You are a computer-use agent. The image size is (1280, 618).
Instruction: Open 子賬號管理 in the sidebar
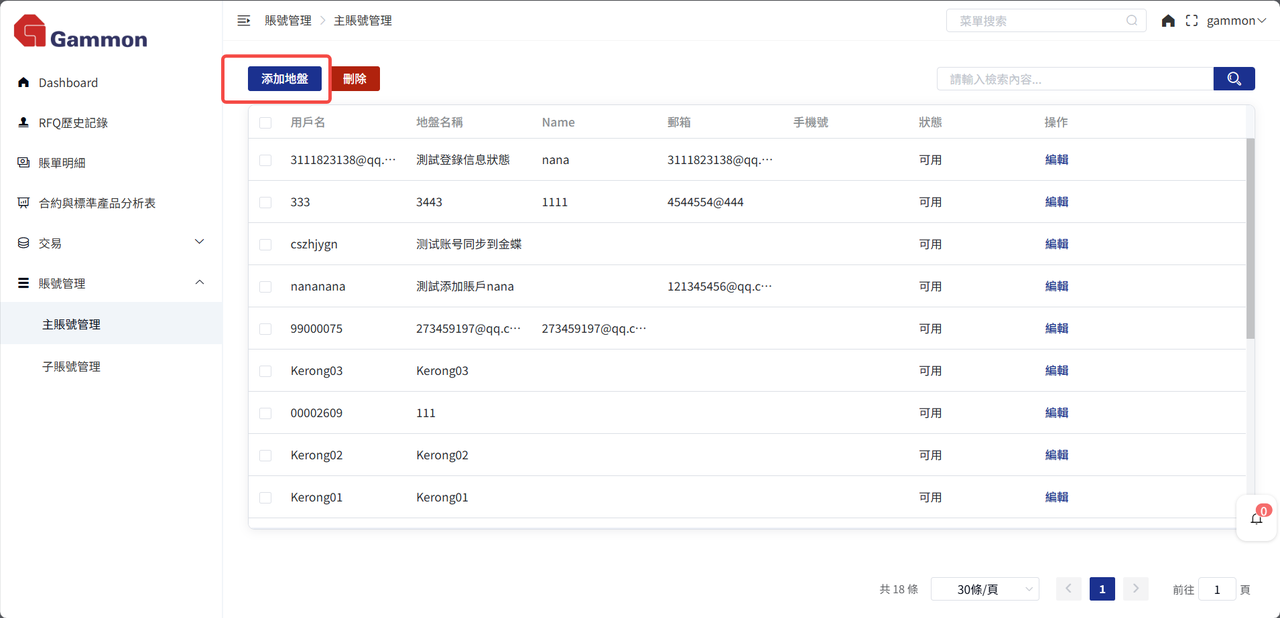71,367
